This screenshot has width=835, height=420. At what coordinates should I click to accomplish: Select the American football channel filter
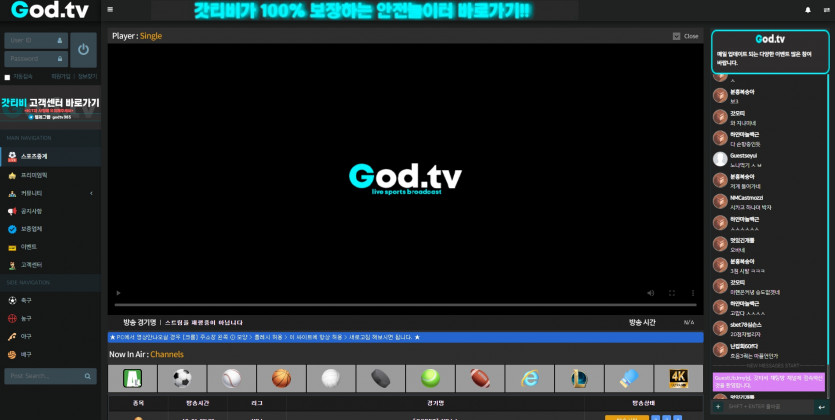tap(480, 378)
